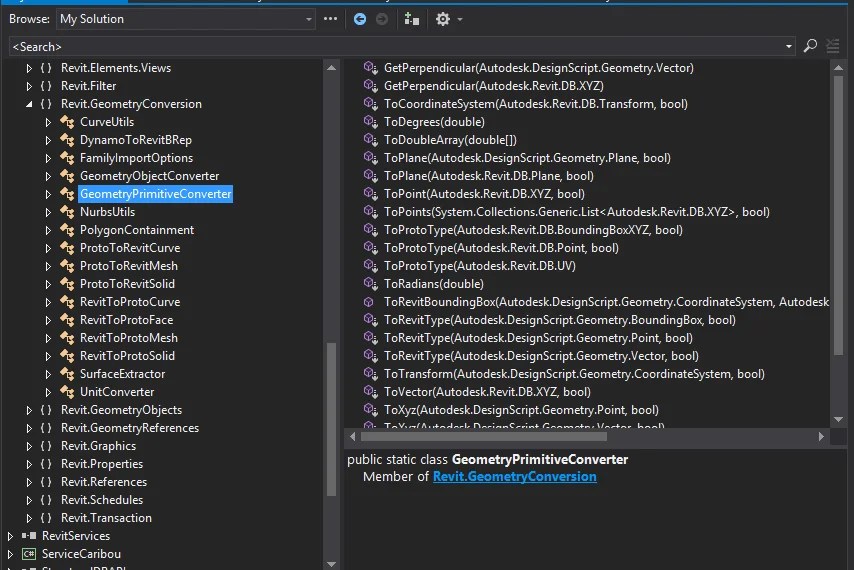Click the ToDegrees(double) method icon
Screen dimensions: 854x570
370,122
